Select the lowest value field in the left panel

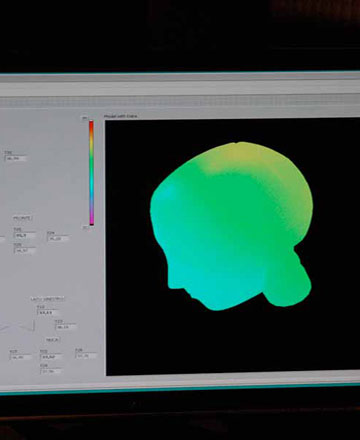point(51,371)
